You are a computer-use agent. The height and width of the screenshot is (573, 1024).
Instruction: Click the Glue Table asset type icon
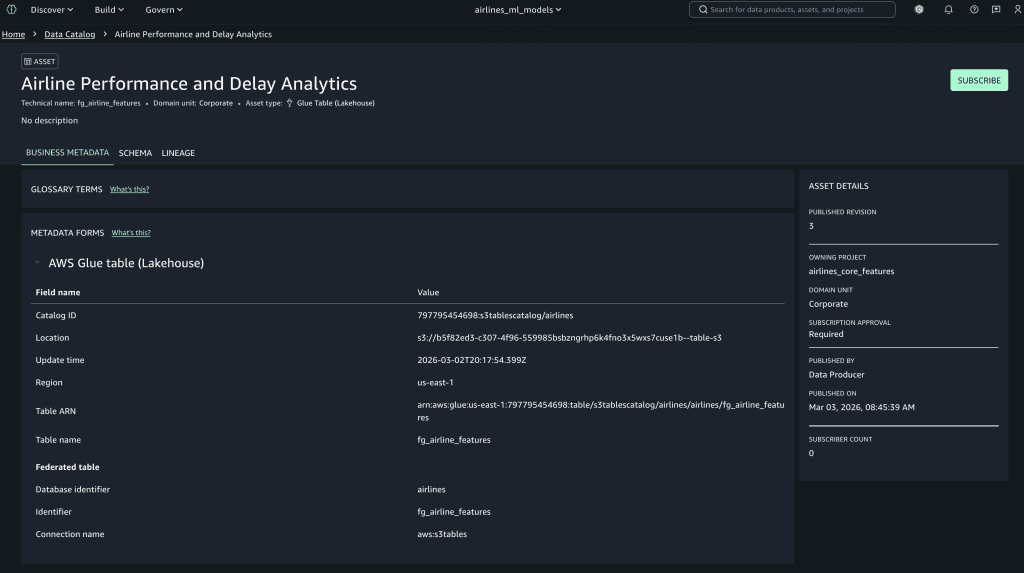[290, 103]
